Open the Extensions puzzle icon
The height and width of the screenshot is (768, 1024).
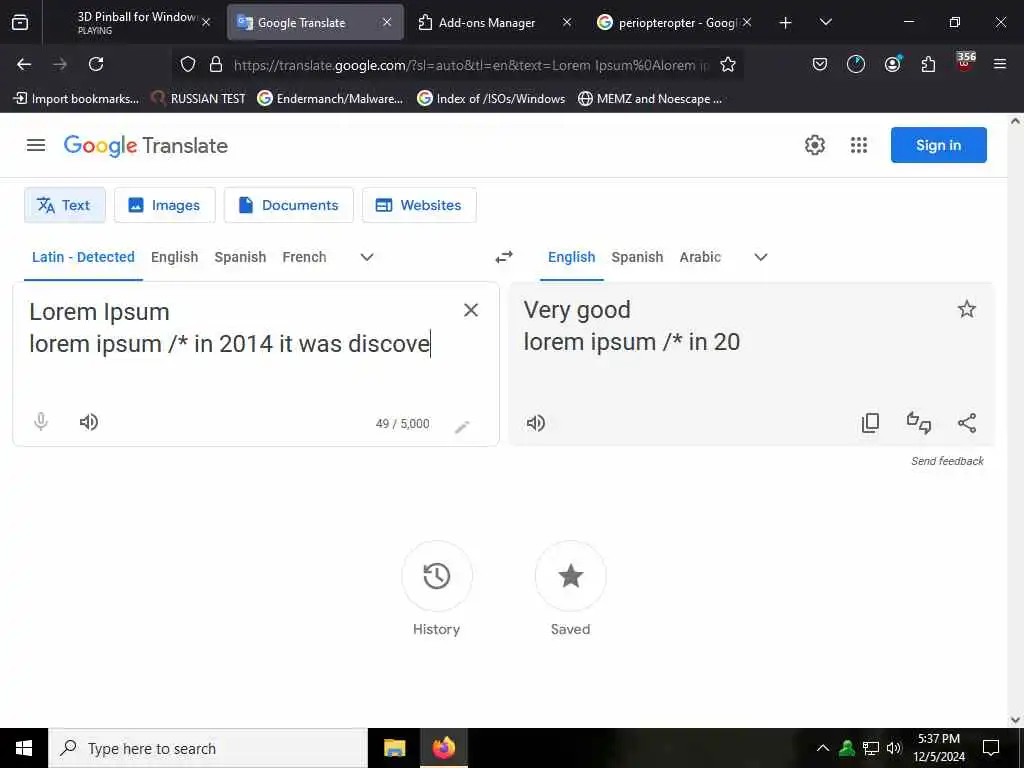[x=928, y=64]
